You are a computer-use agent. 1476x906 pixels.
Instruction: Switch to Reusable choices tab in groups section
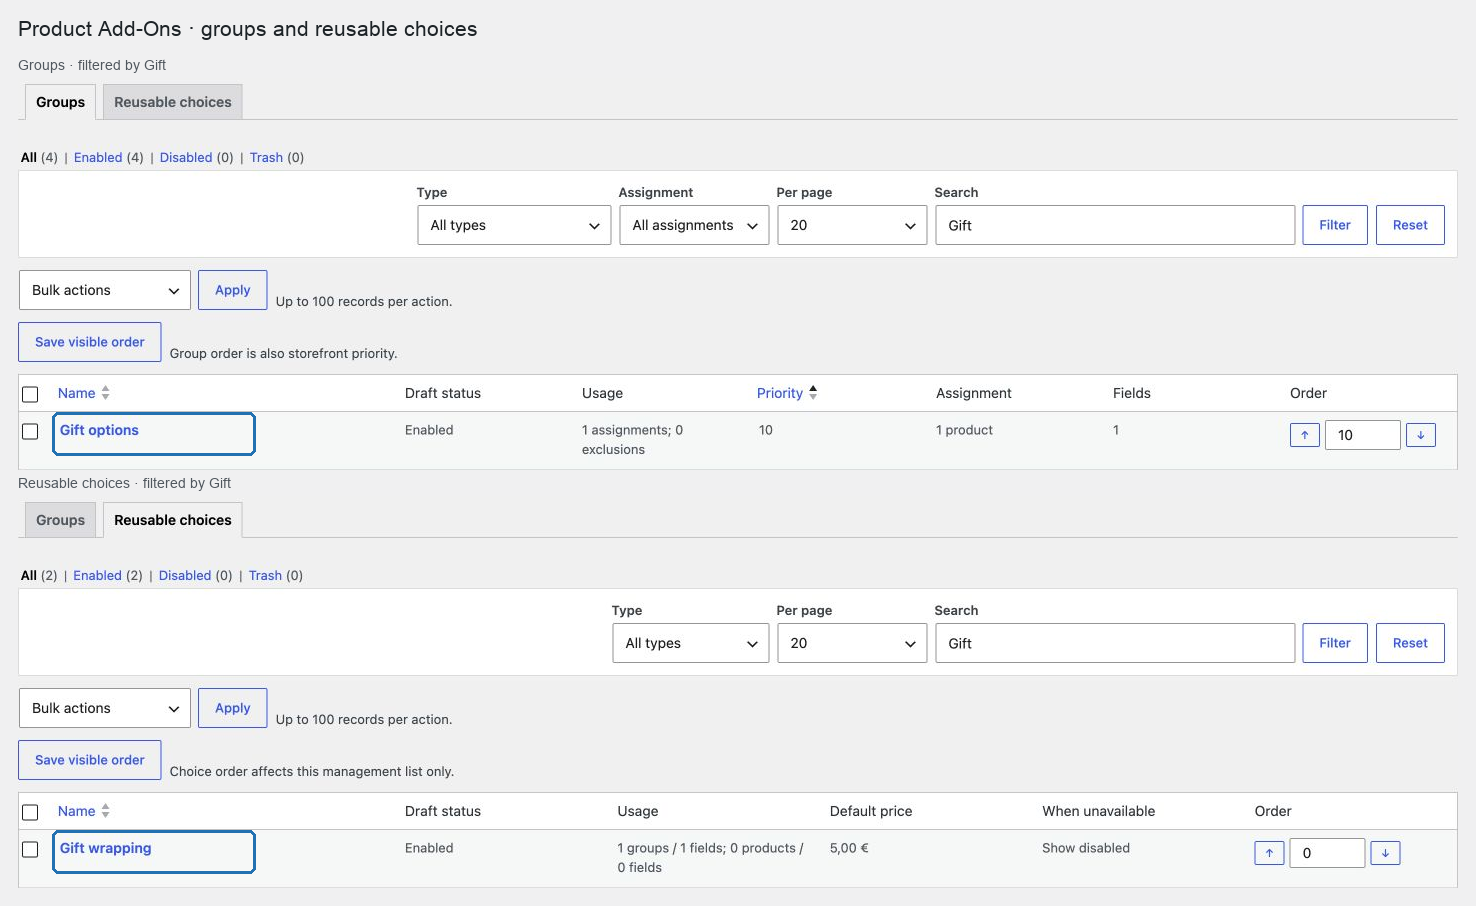[173, 102]
